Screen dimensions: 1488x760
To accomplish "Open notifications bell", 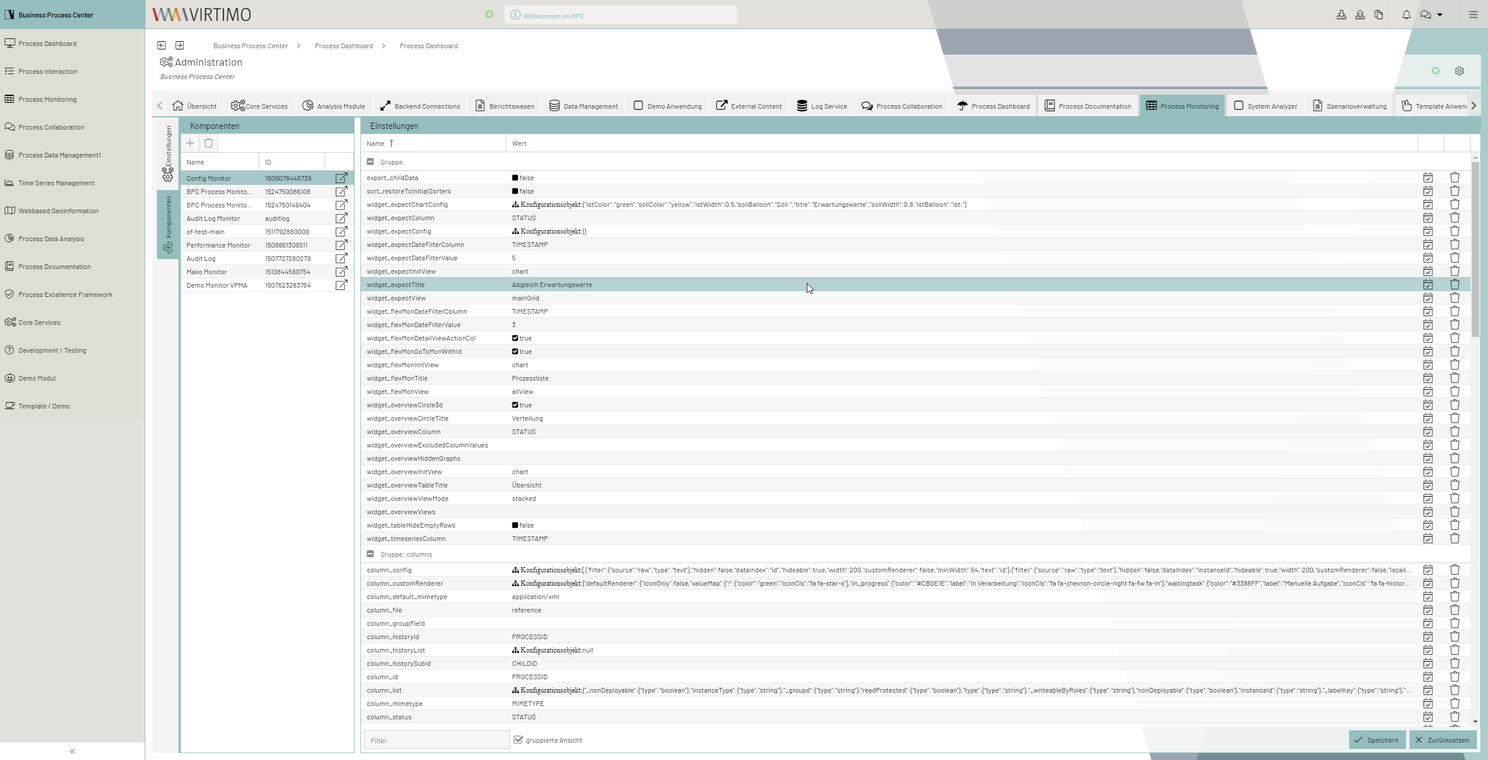I will (1406, 15).
